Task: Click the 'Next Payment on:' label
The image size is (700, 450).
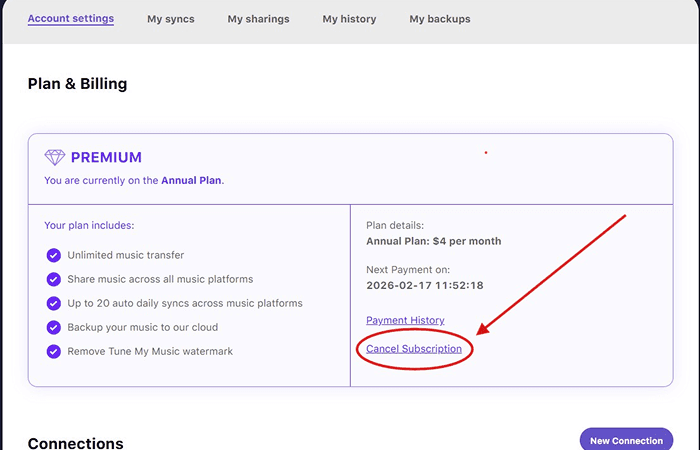Action: click(408, 270)
